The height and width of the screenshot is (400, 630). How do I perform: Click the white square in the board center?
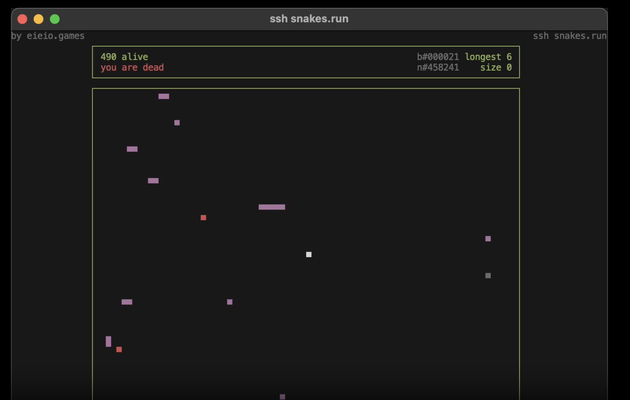point(309,255)
